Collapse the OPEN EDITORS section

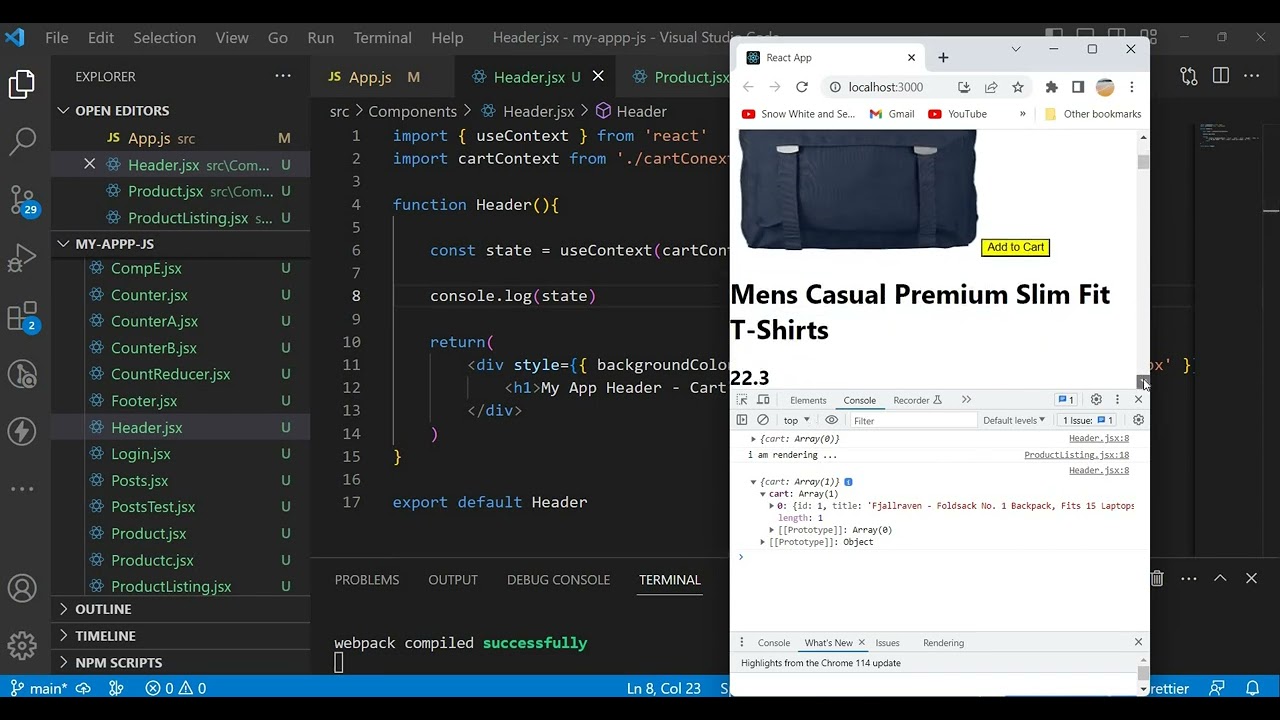(x=122, y=111)
